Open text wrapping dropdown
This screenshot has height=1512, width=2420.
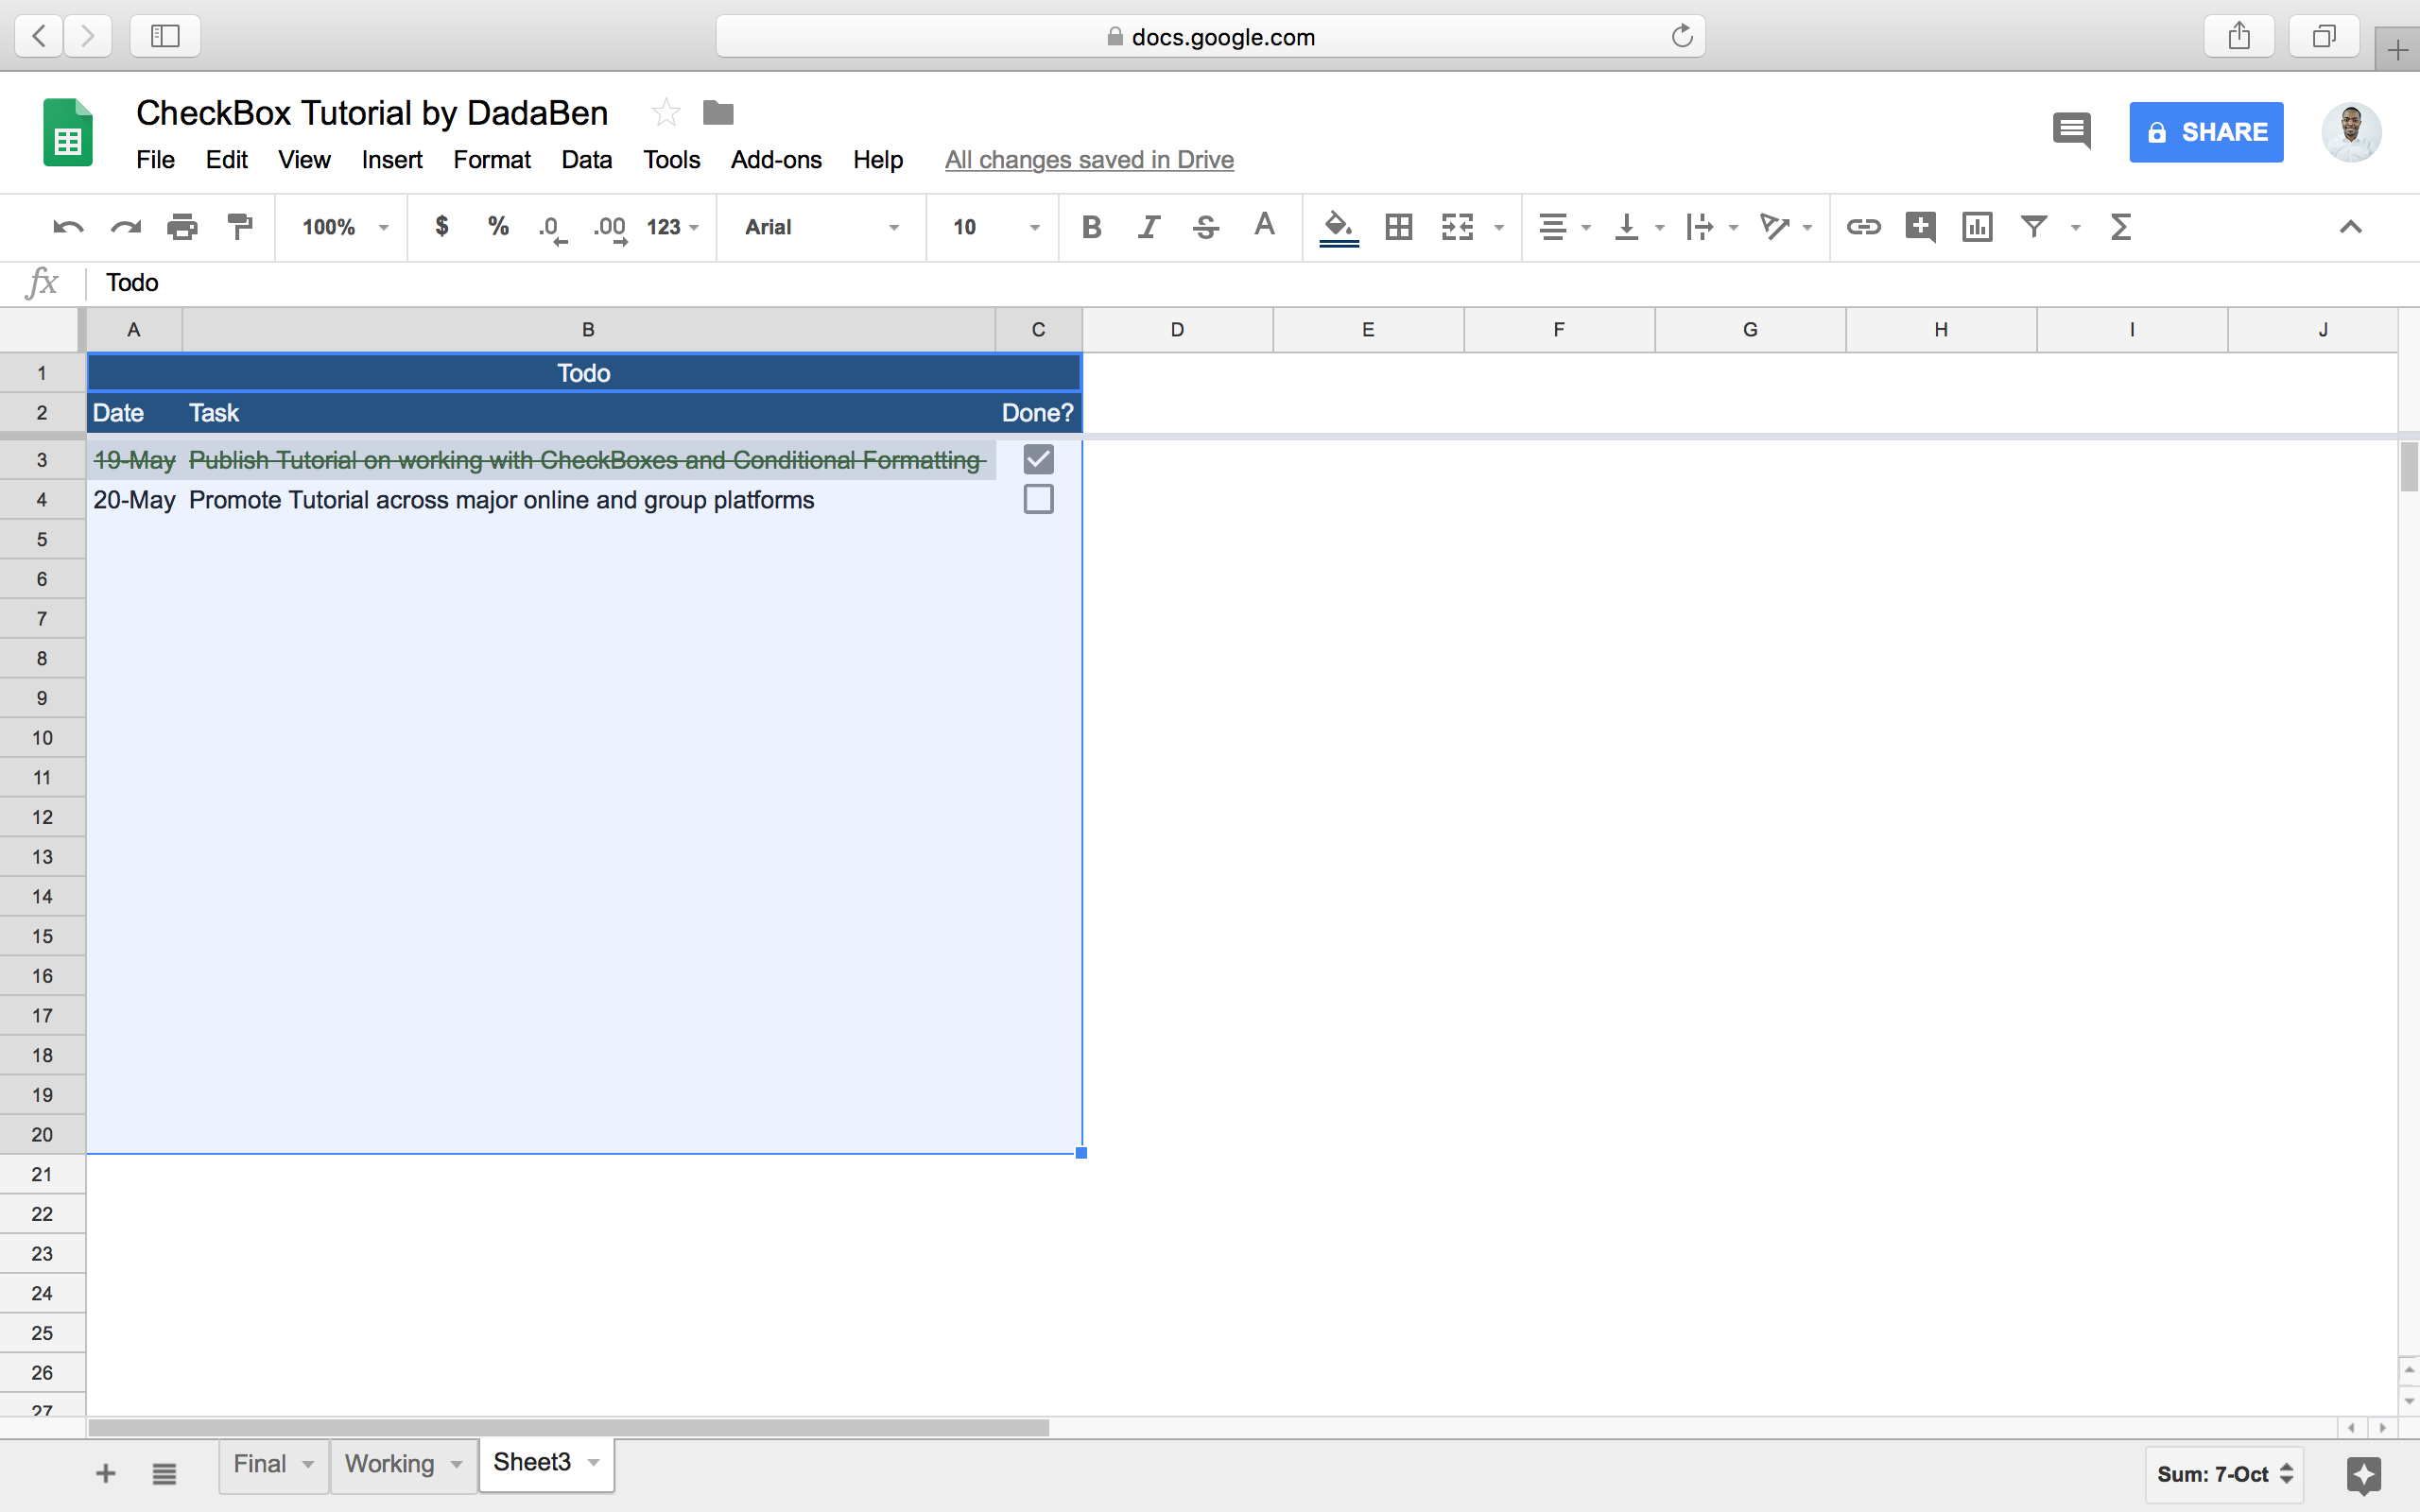click(1711, 227)
